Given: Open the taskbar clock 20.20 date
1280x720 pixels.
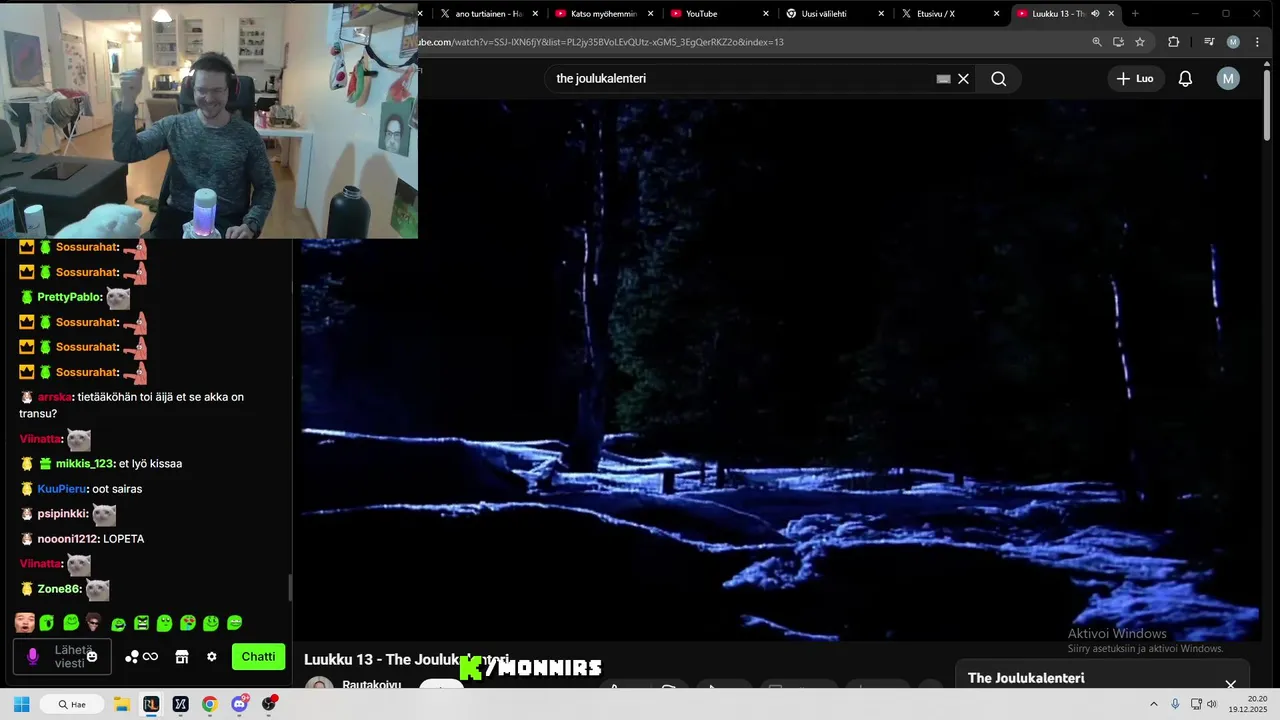Looking at the screenshot, I should click(x=1250, y=704).
